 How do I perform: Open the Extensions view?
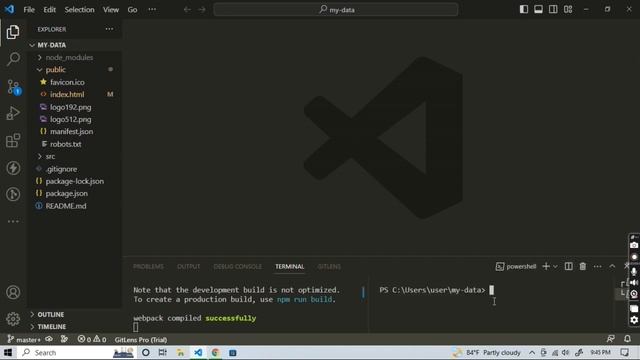(x=13, y=140)
